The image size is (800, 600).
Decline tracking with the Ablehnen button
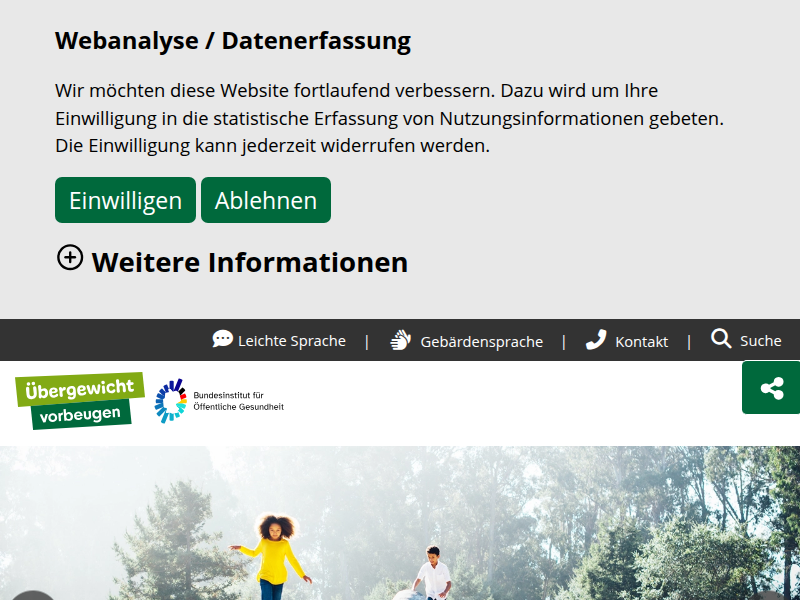(x=265, y=199)
